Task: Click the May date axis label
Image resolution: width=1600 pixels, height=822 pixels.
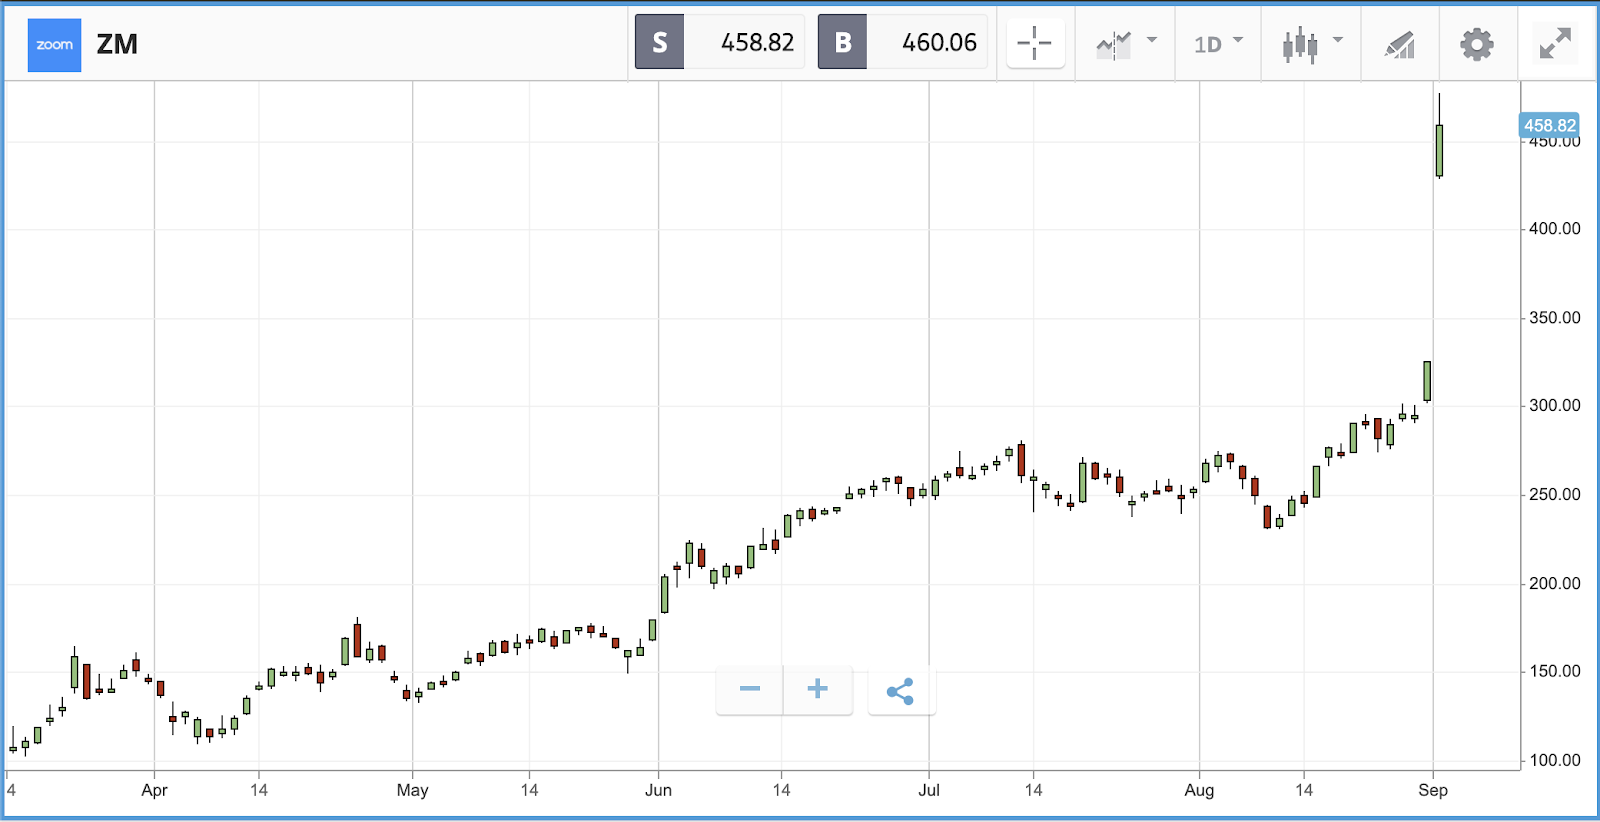Action: point(412,790)
